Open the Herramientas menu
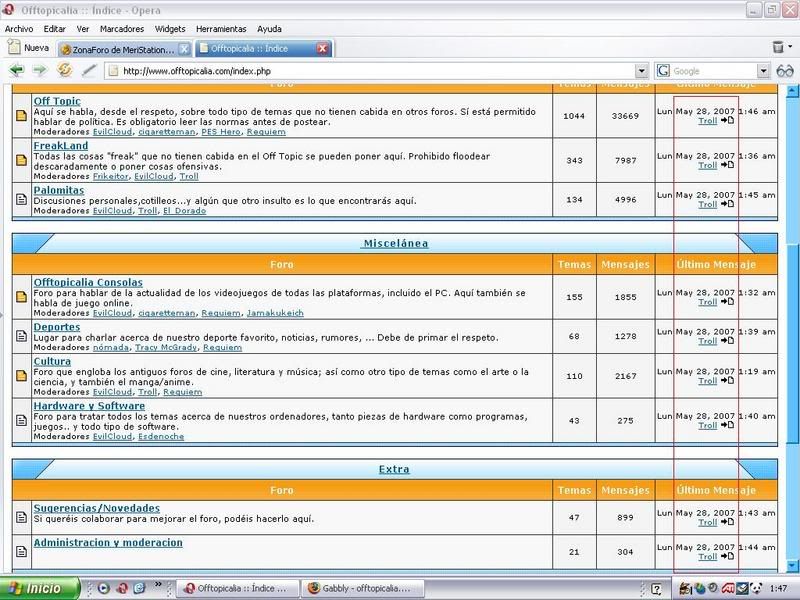 pyautogui.click(x=222, y=29)
